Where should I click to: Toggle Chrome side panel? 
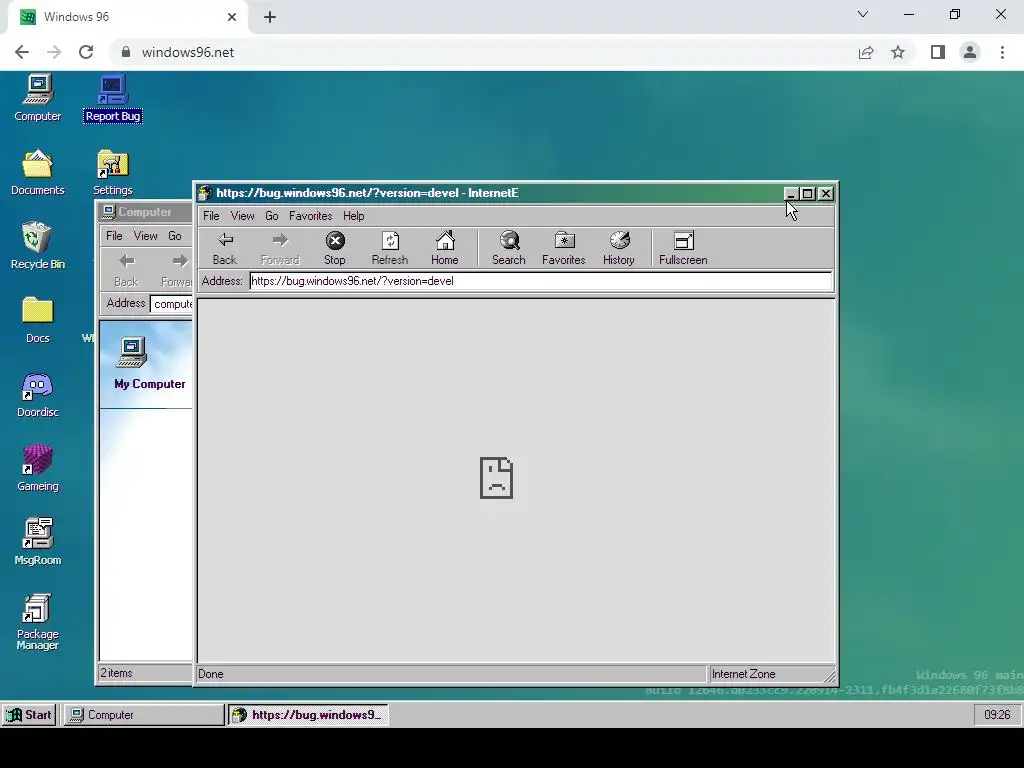point(938,52)
